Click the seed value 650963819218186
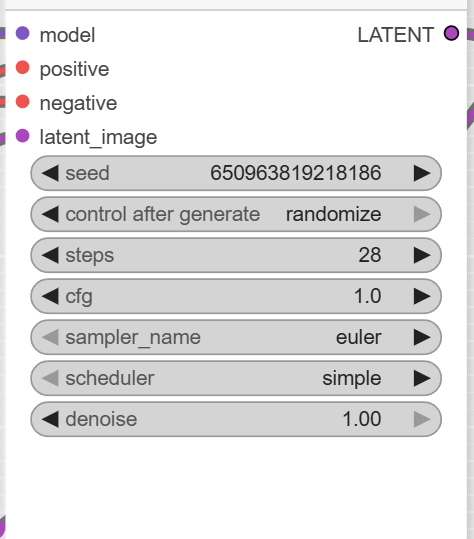 pyautogui.click(x=296, y=173)
